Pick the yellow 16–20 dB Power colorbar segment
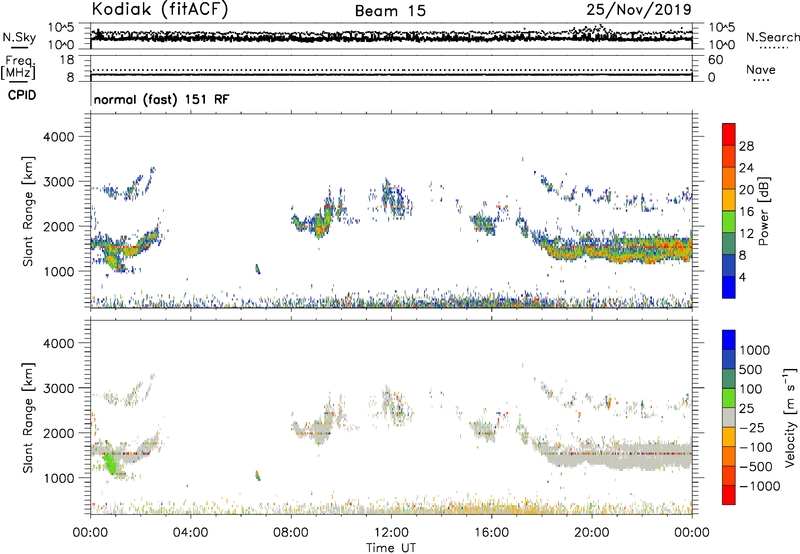Screen dimensions: 800x554 (729, 200)
